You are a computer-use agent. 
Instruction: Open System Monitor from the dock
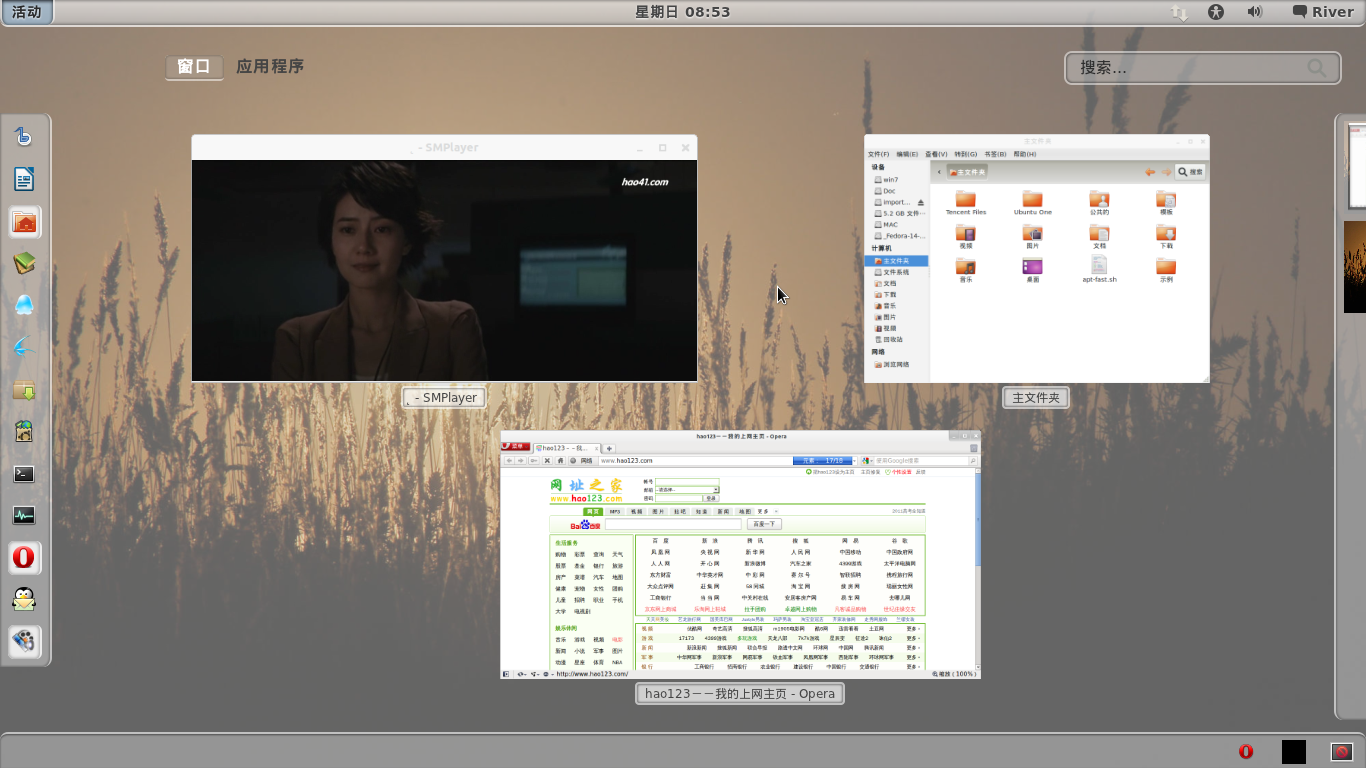(x=24, y=516)
